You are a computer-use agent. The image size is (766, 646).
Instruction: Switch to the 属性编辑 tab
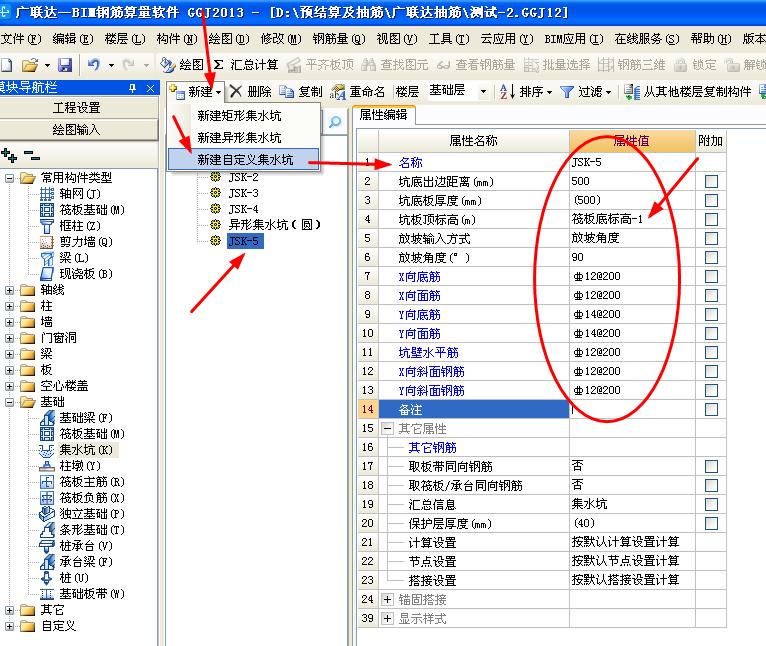point(383,115)
